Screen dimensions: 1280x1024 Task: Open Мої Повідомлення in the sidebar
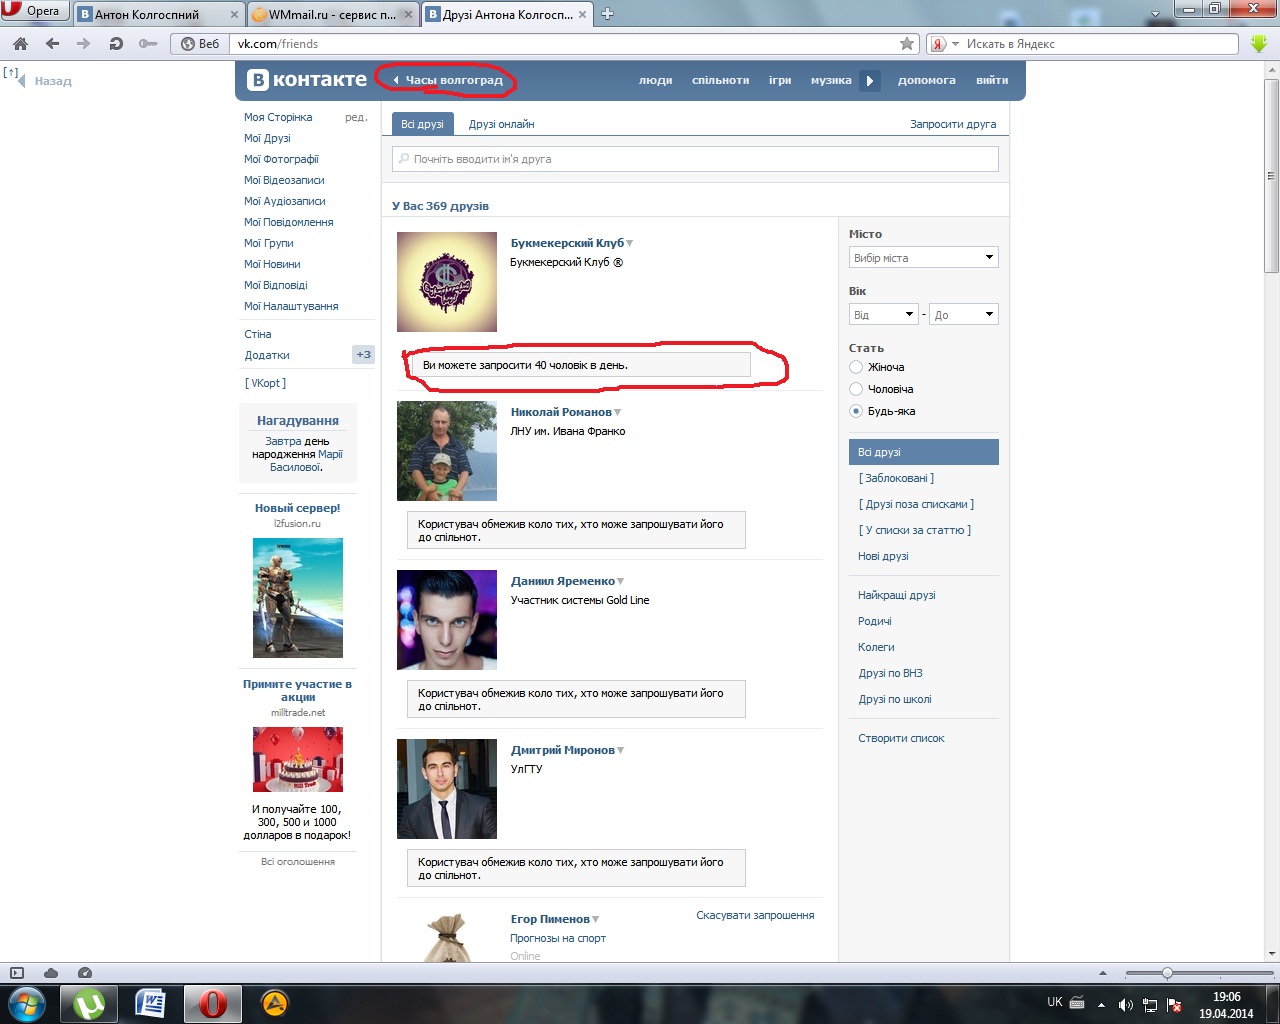pyautogui.click(x=289, y=222)
